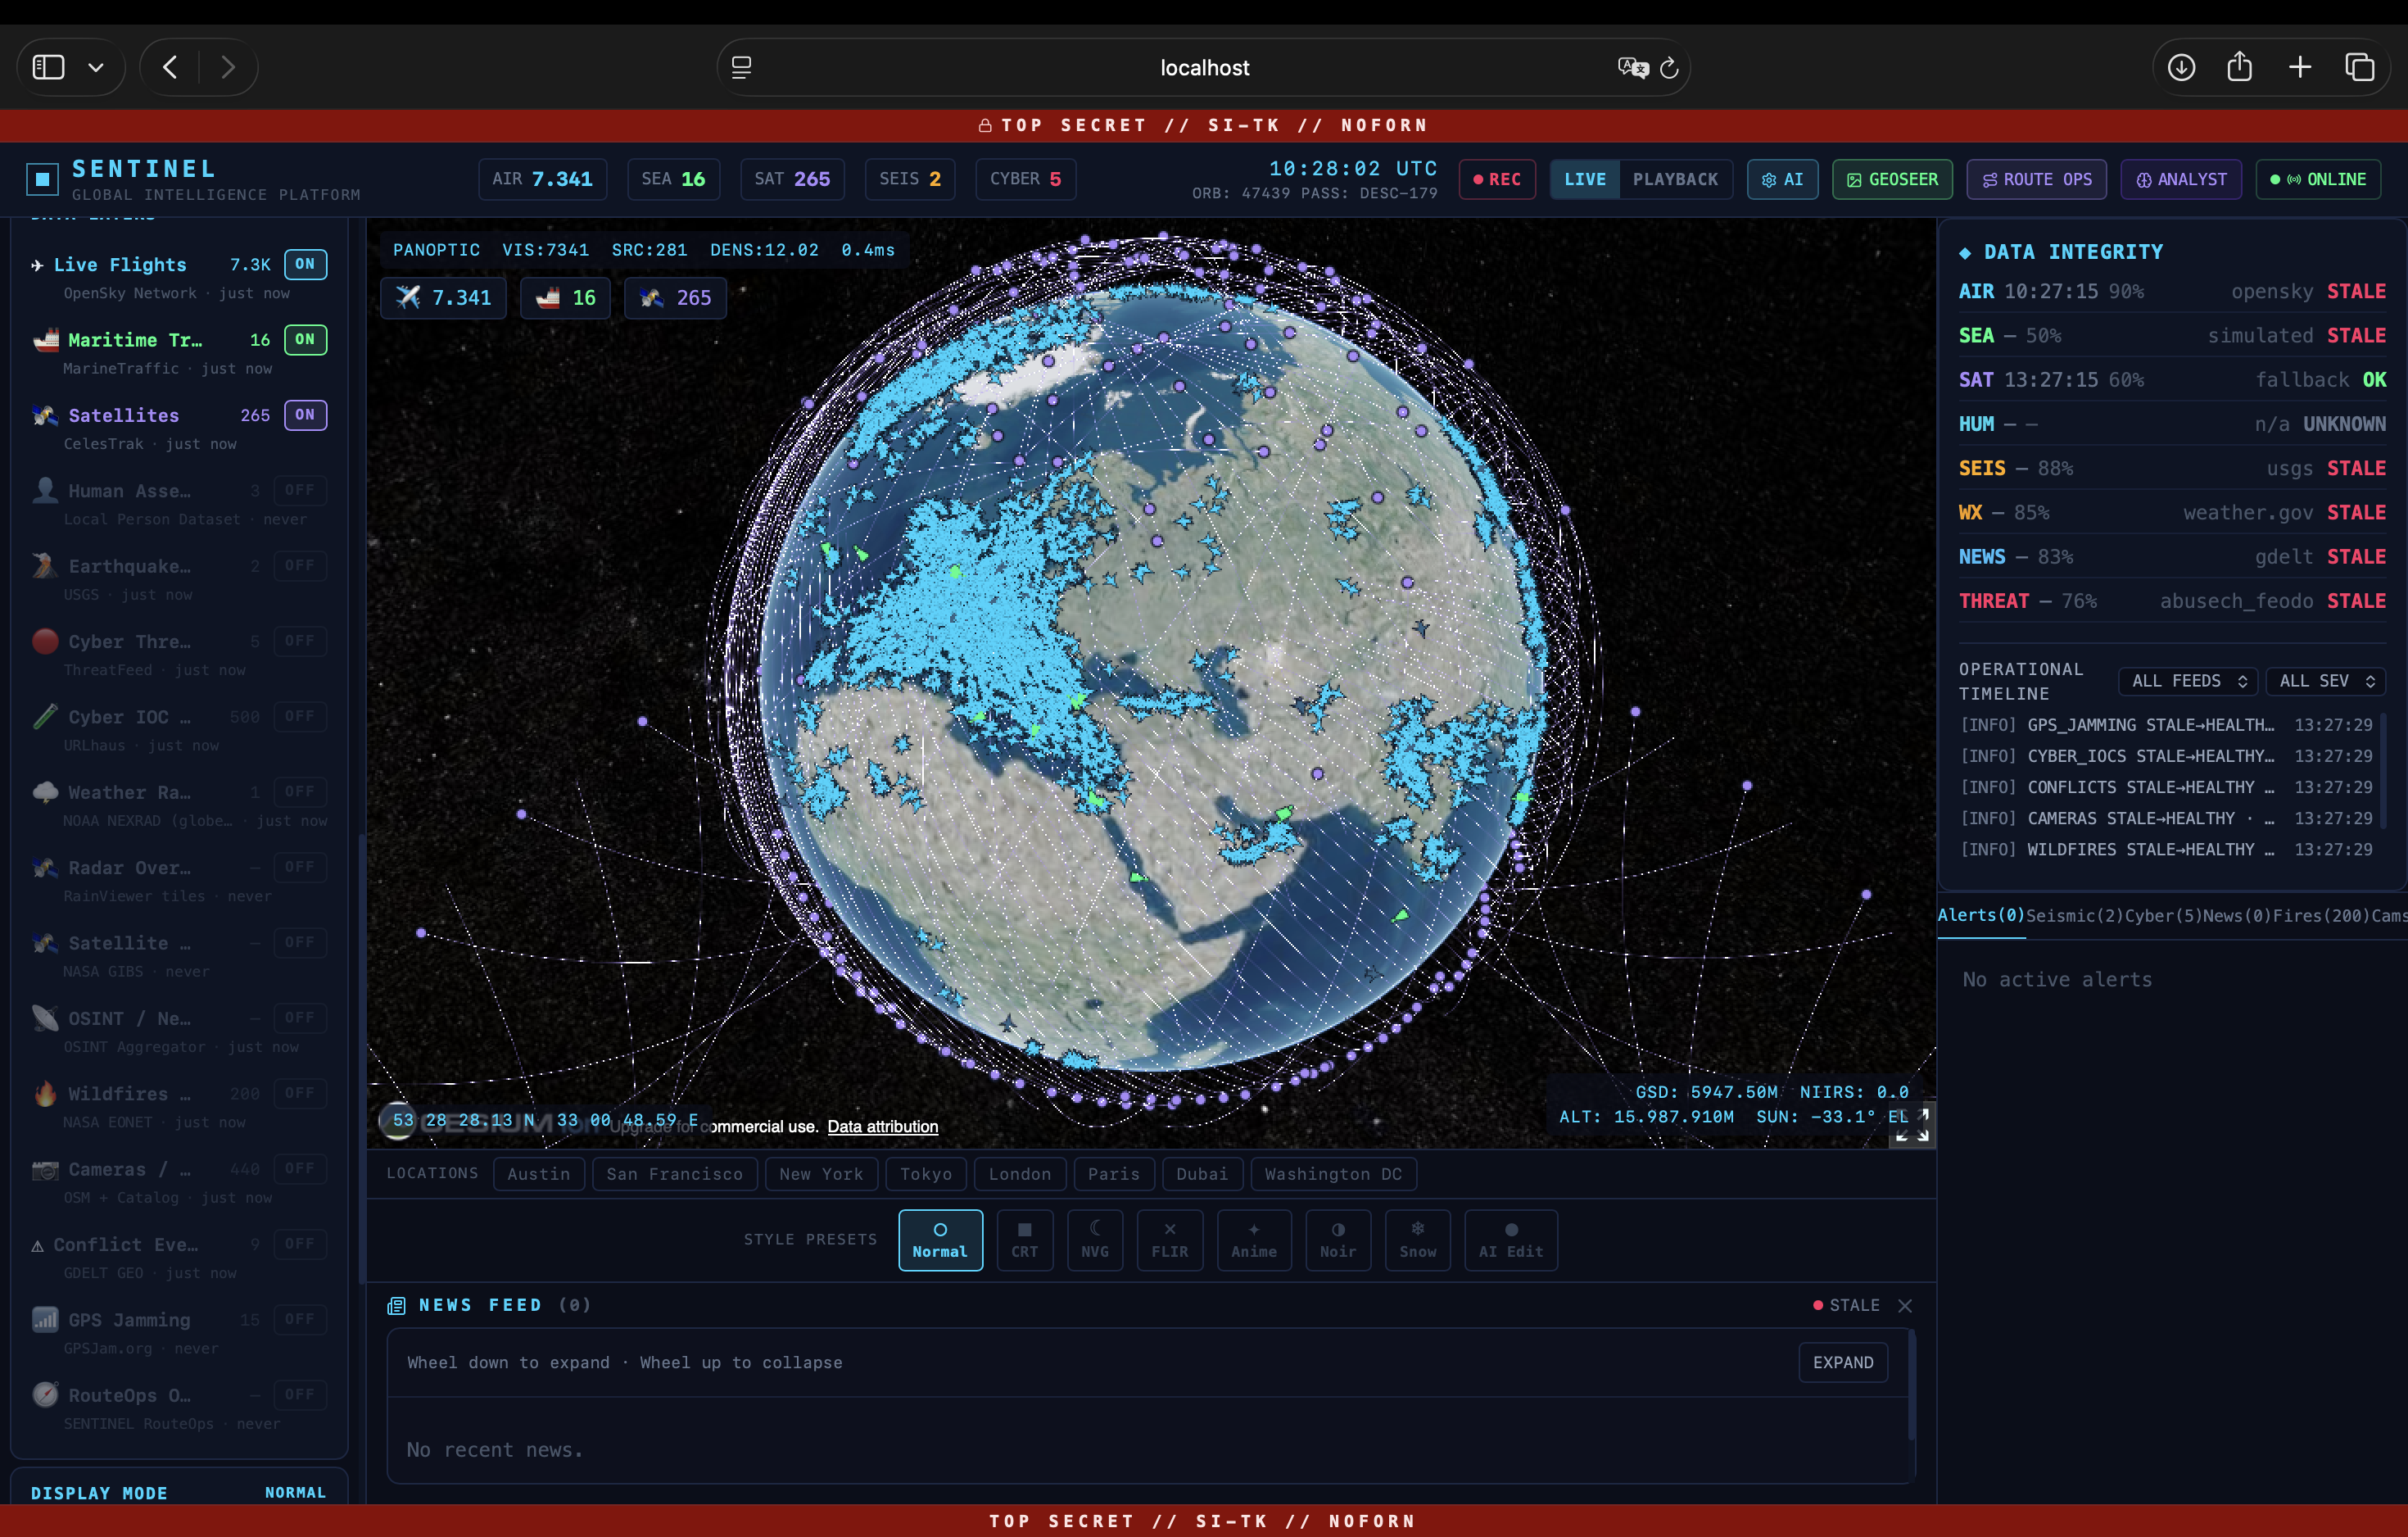2408x1537 pixels.
Task: Open the Data attribution link
Action: 882,1126
